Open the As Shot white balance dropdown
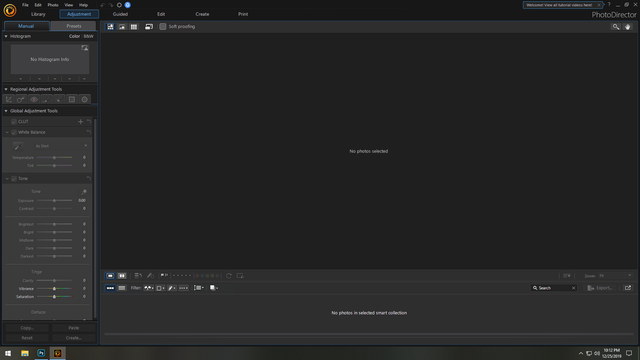This screenshot has height=360, width=640. [x=61, y=146]
